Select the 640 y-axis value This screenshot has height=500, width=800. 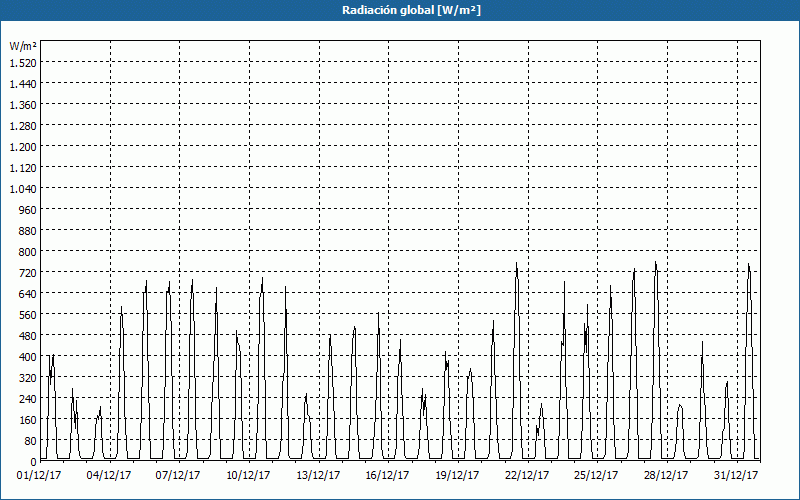[28, 294]
